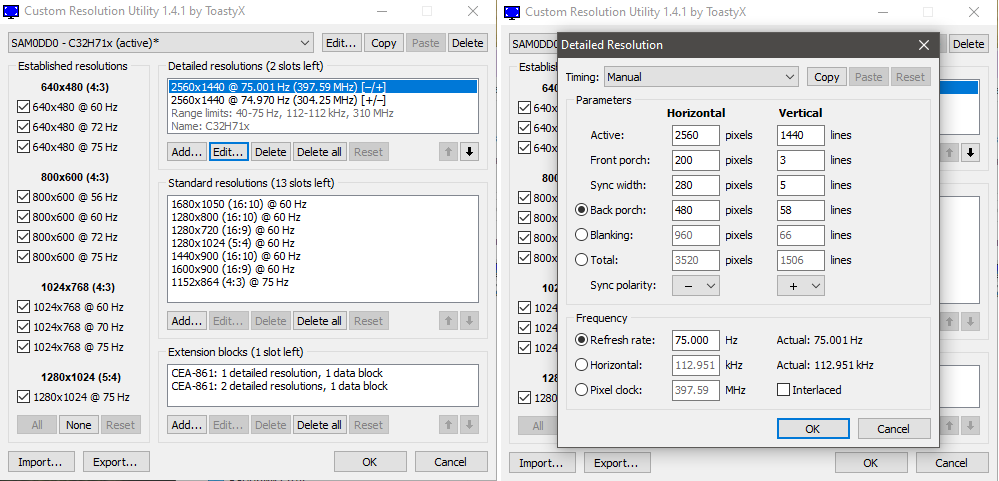Click Edit... under Detailed resolutions
This screenshot has width=999, height=481.
pyautogui.click(x=228, y=152)
